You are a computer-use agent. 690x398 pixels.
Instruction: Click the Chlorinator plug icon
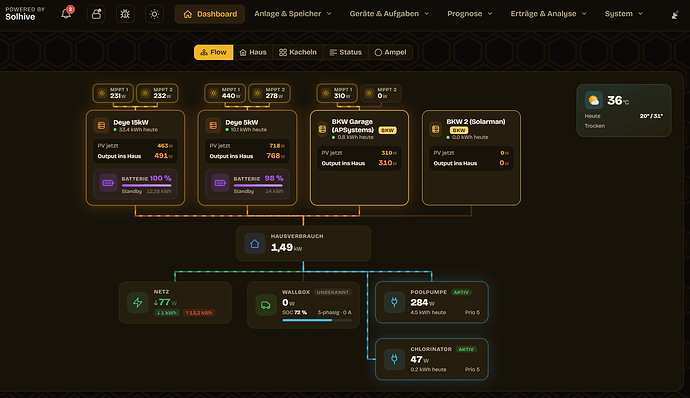coord(394,359)
